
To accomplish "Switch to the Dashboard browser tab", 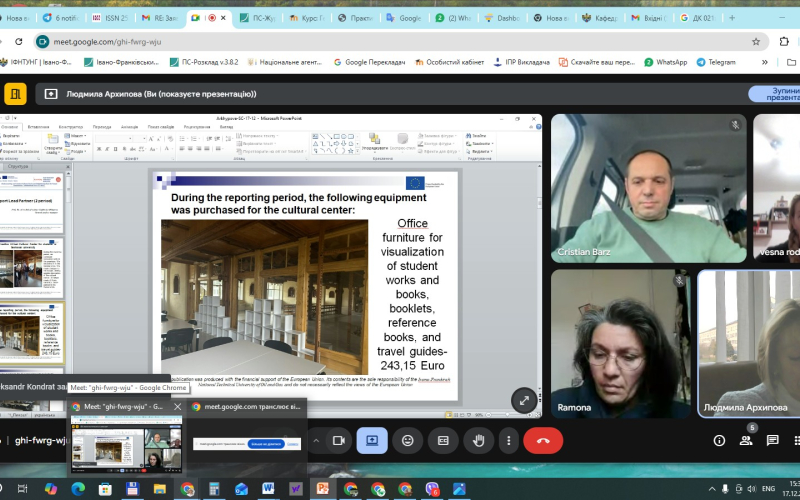I will click(505, 18).
